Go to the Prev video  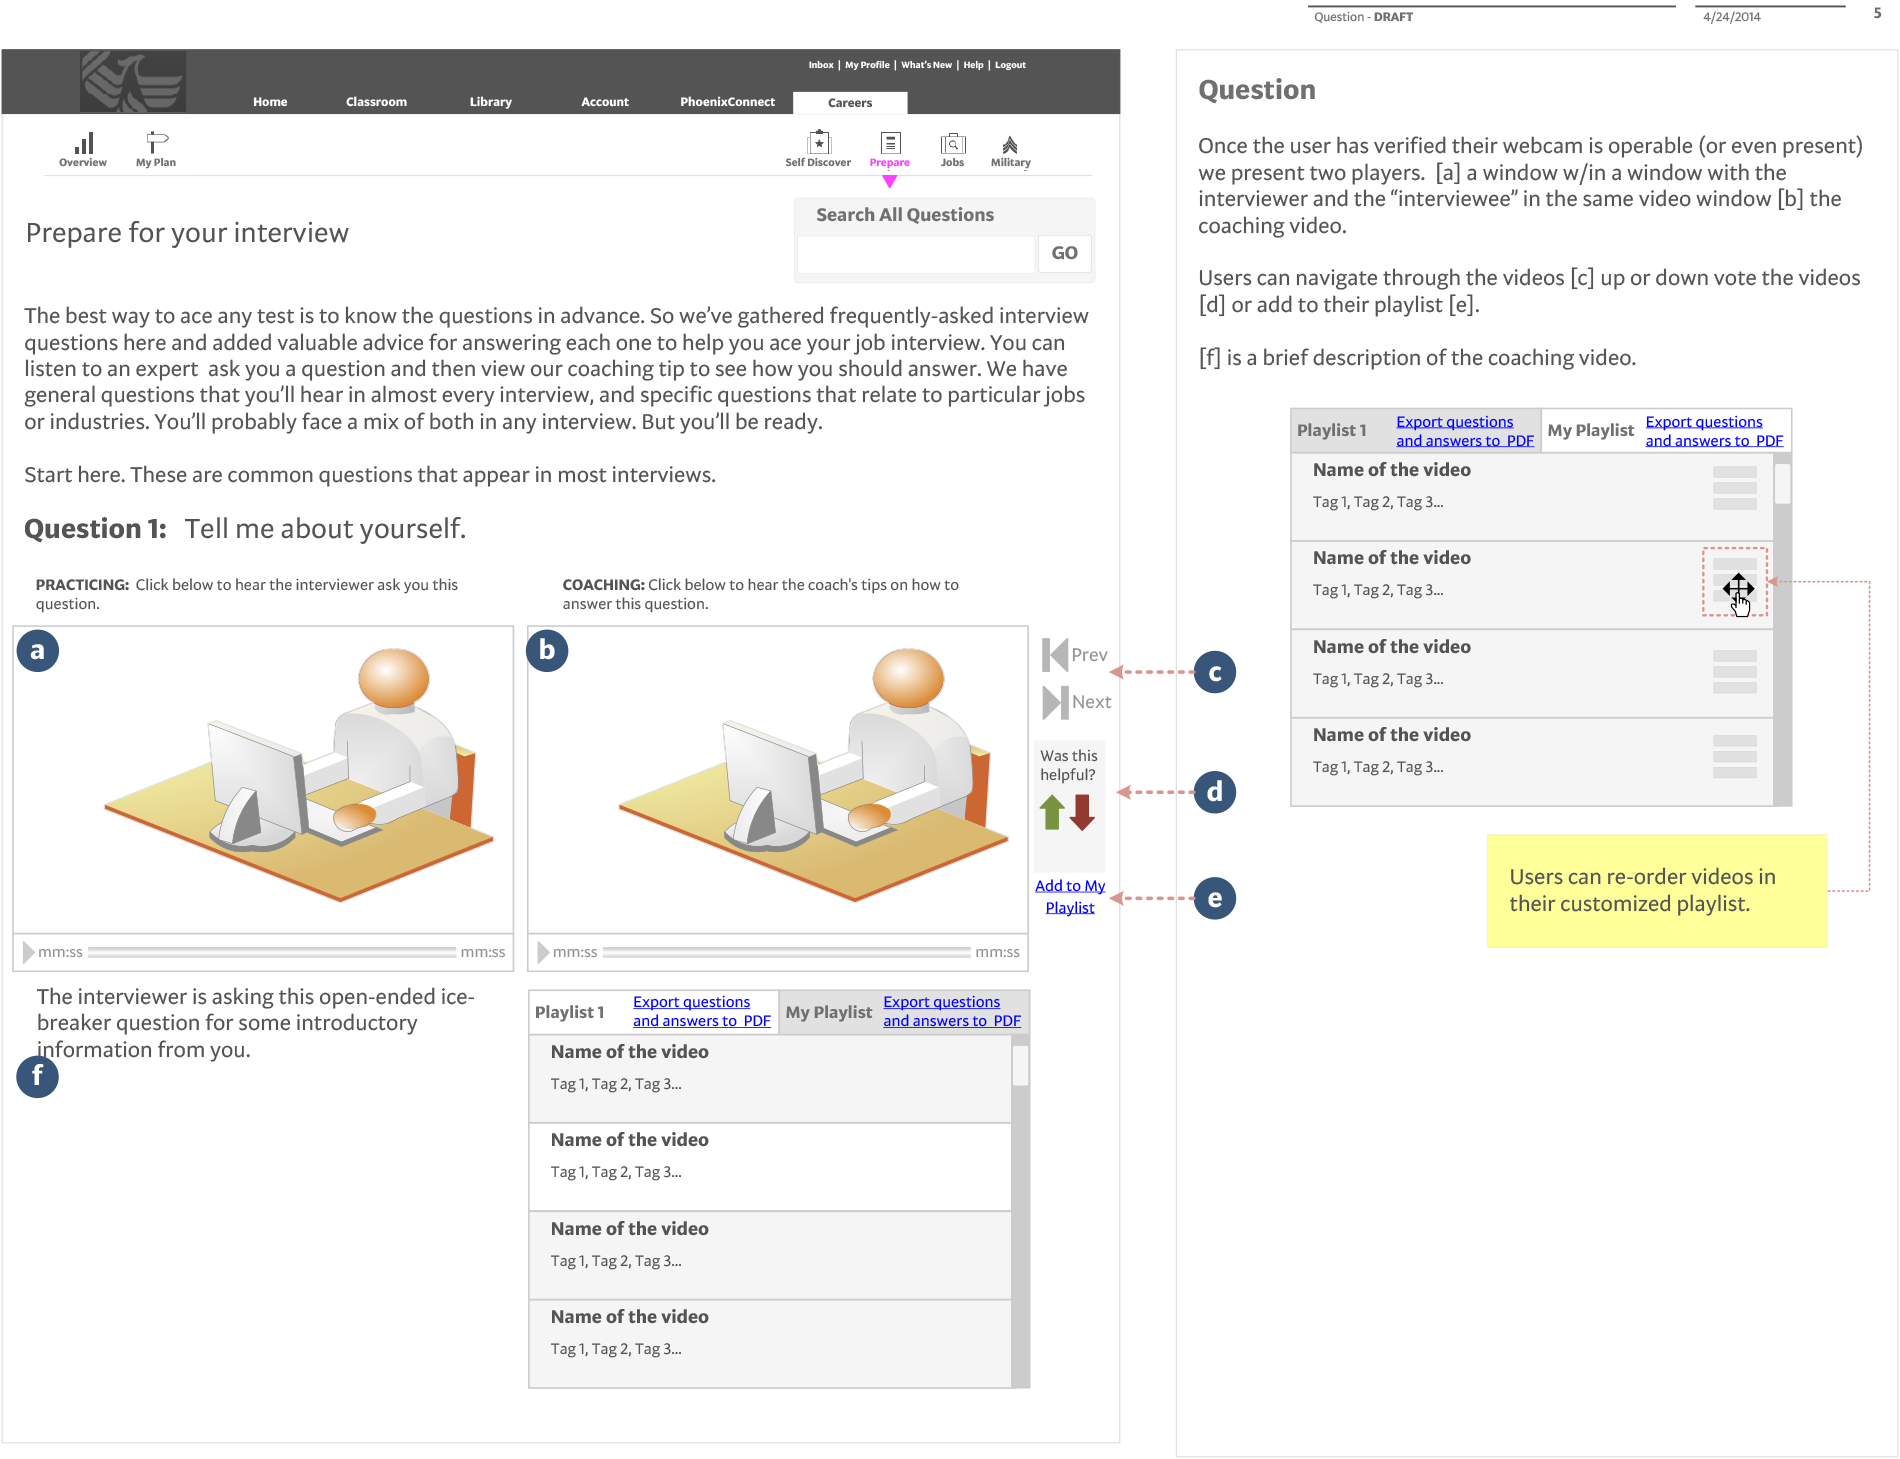[1075, 655]
